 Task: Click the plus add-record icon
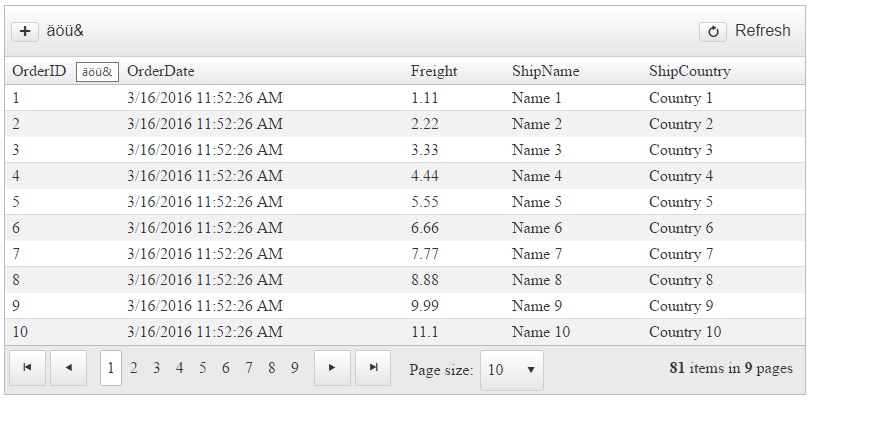(x=25, y=32)
